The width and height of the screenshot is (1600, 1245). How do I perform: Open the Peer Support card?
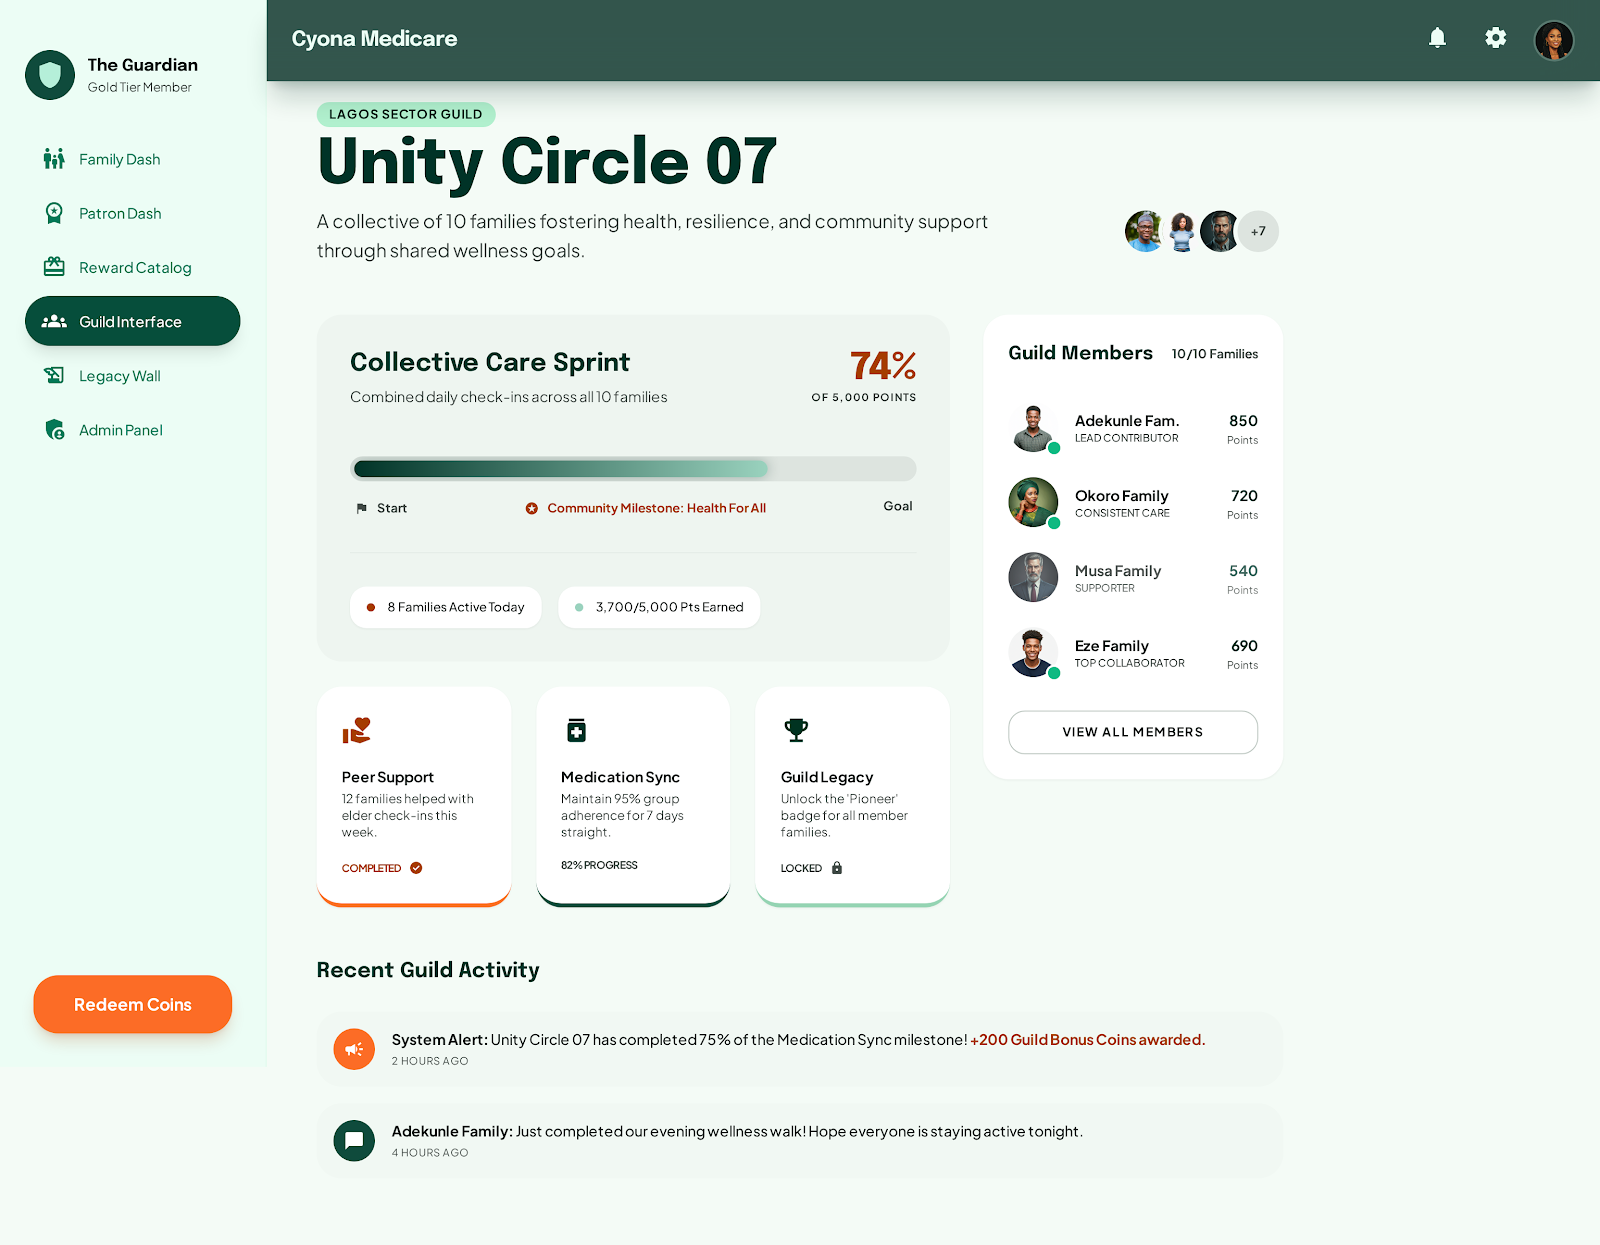click(x=414, y=796)
